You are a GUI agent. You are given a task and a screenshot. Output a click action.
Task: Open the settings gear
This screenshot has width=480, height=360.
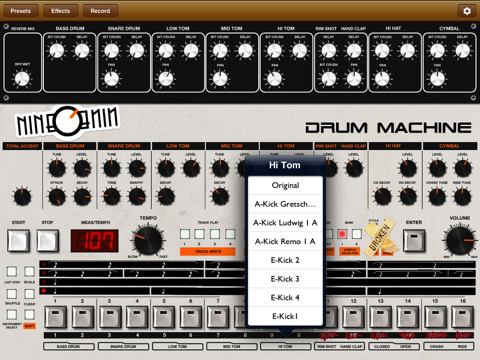(x=467, y=11)
